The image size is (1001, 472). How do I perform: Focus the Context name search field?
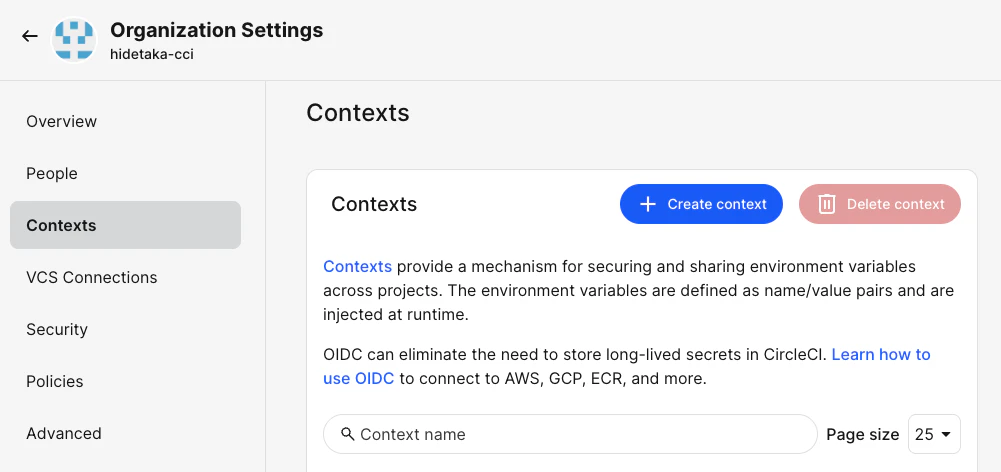(x=580, y=434)
